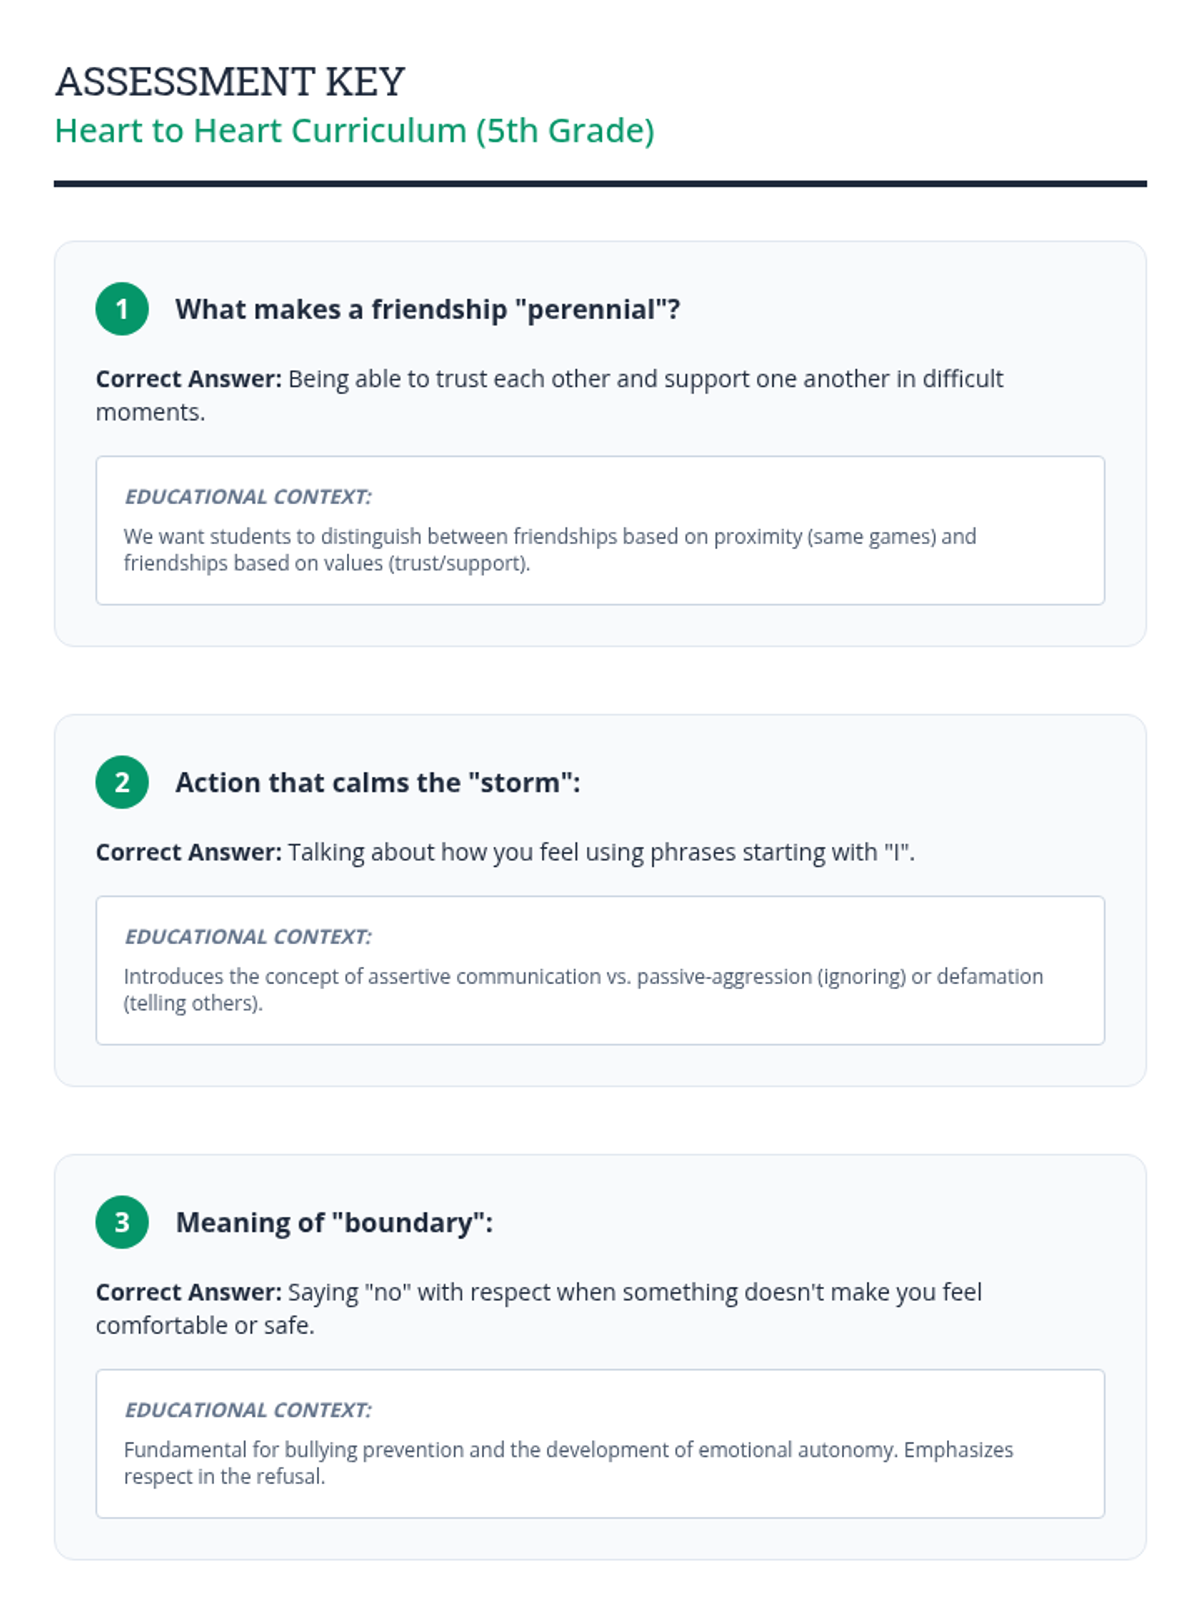Click the Educational Context label under question 3

(247, 1410)
